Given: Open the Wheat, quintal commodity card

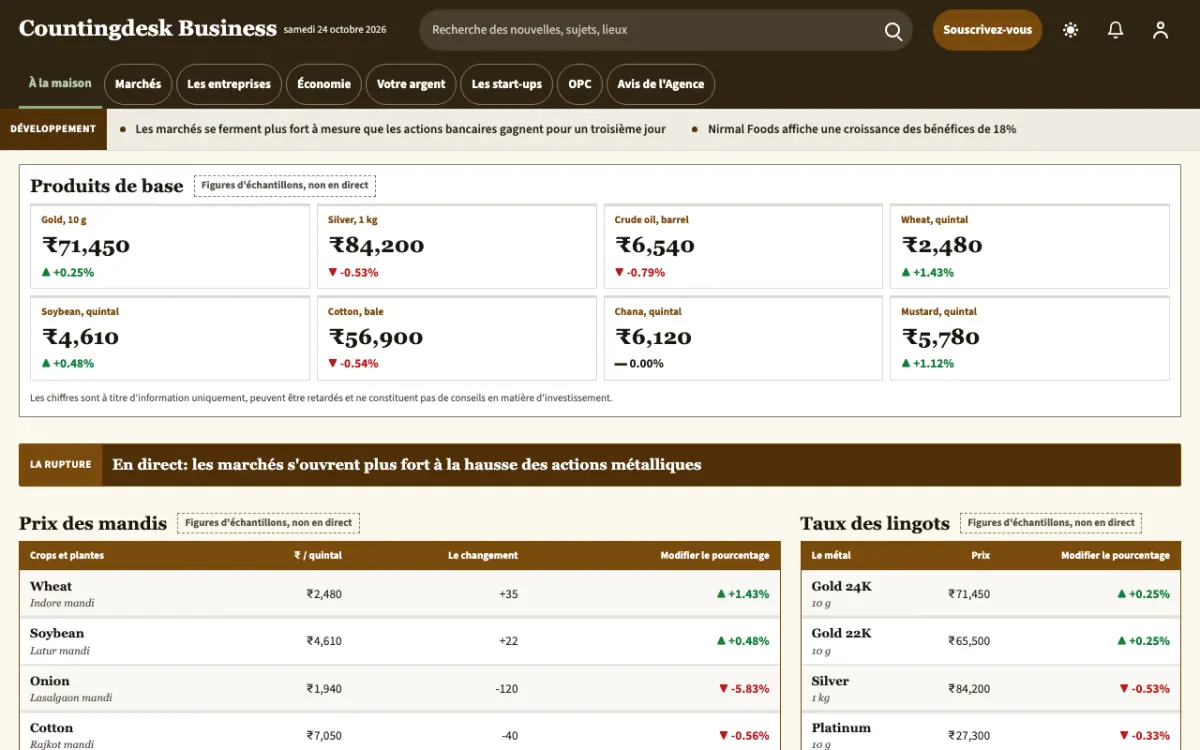Looking at the screenshot, I should tap(1030, 247).
